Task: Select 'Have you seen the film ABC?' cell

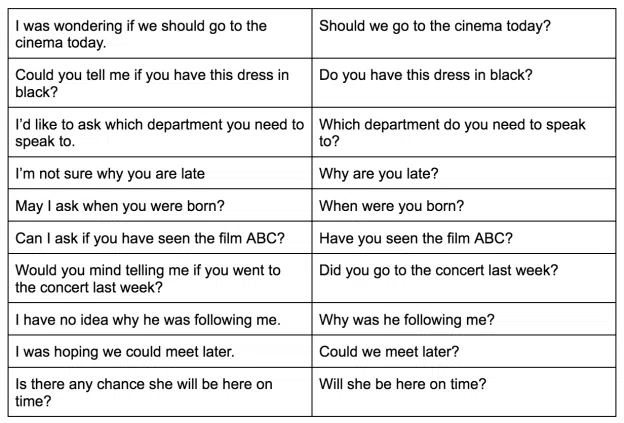Action: point(414,238)
